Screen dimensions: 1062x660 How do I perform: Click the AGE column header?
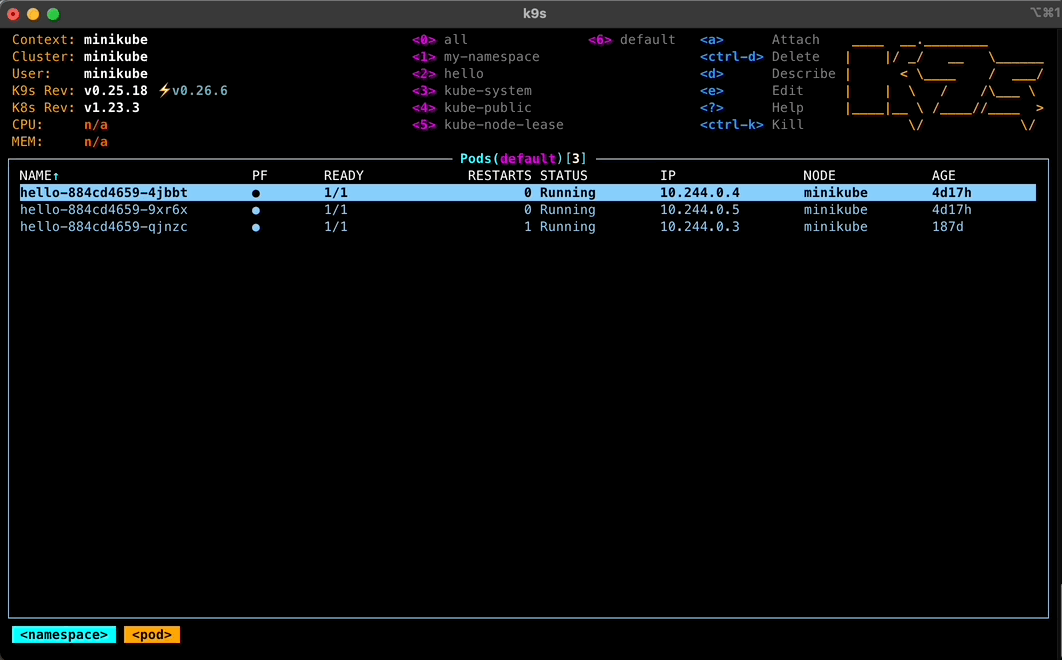[943, 176]
